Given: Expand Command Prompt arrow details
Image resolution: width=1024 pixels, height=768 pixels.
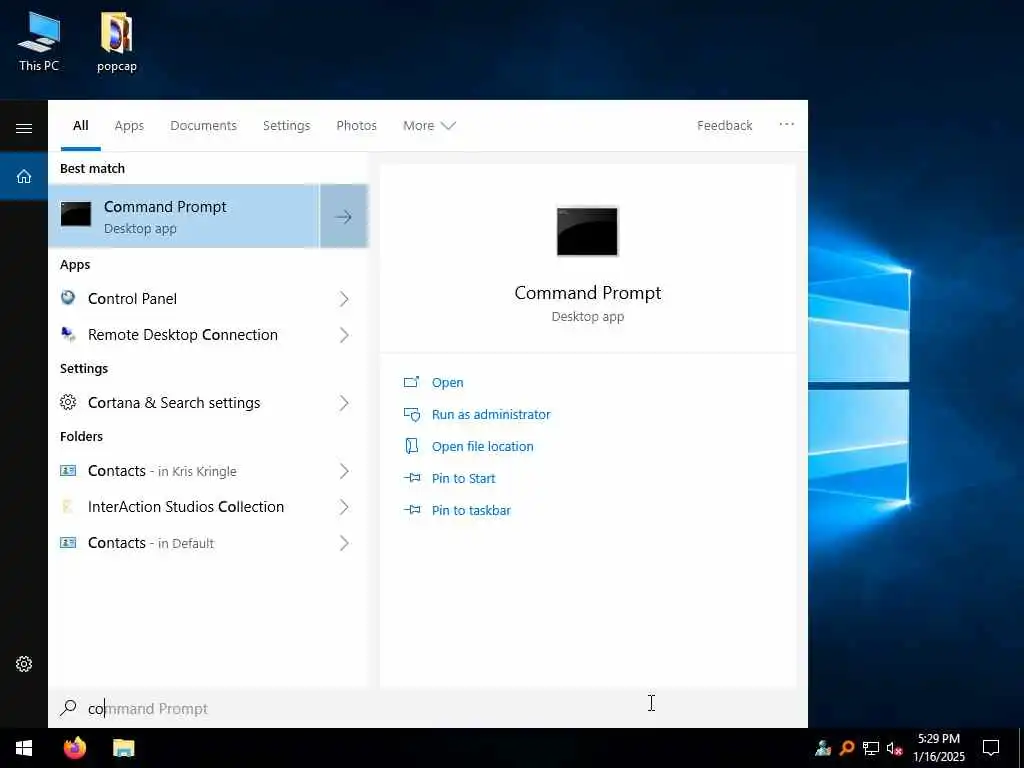Looking at the screenshot, I should point(344,216).
